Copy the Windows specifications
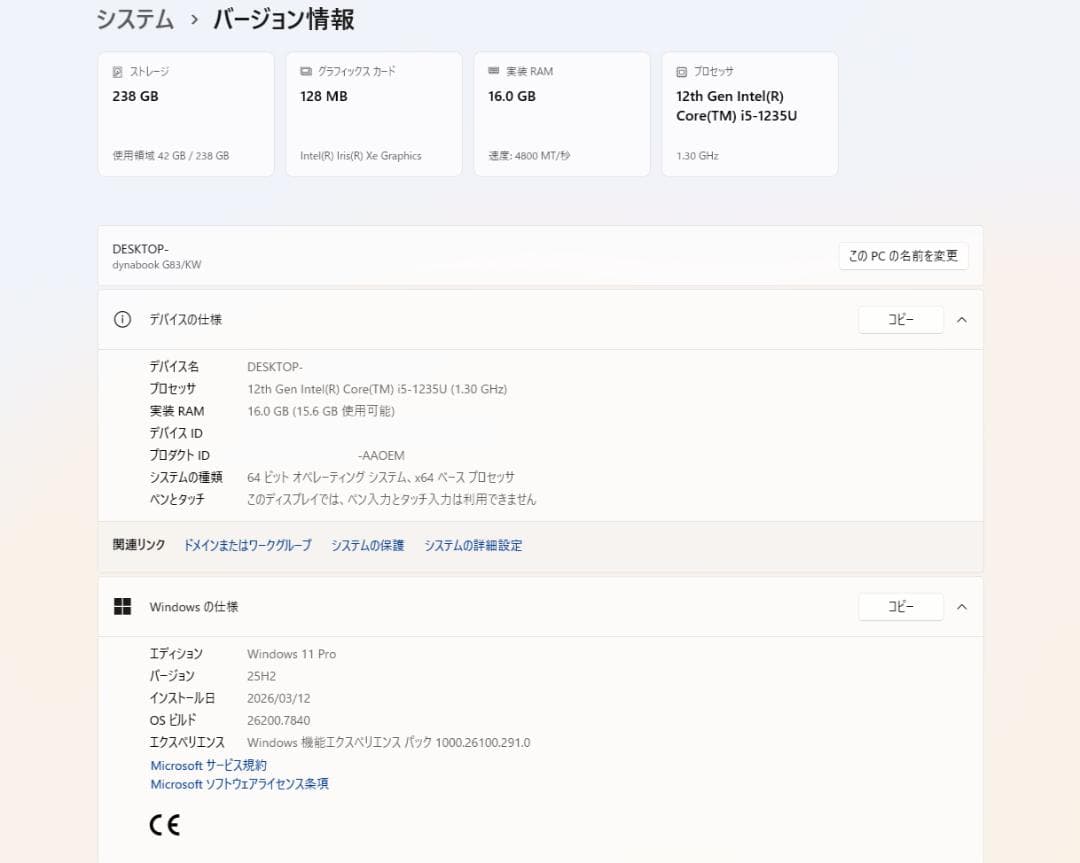The image size is (1080, 863). (900, 607)
